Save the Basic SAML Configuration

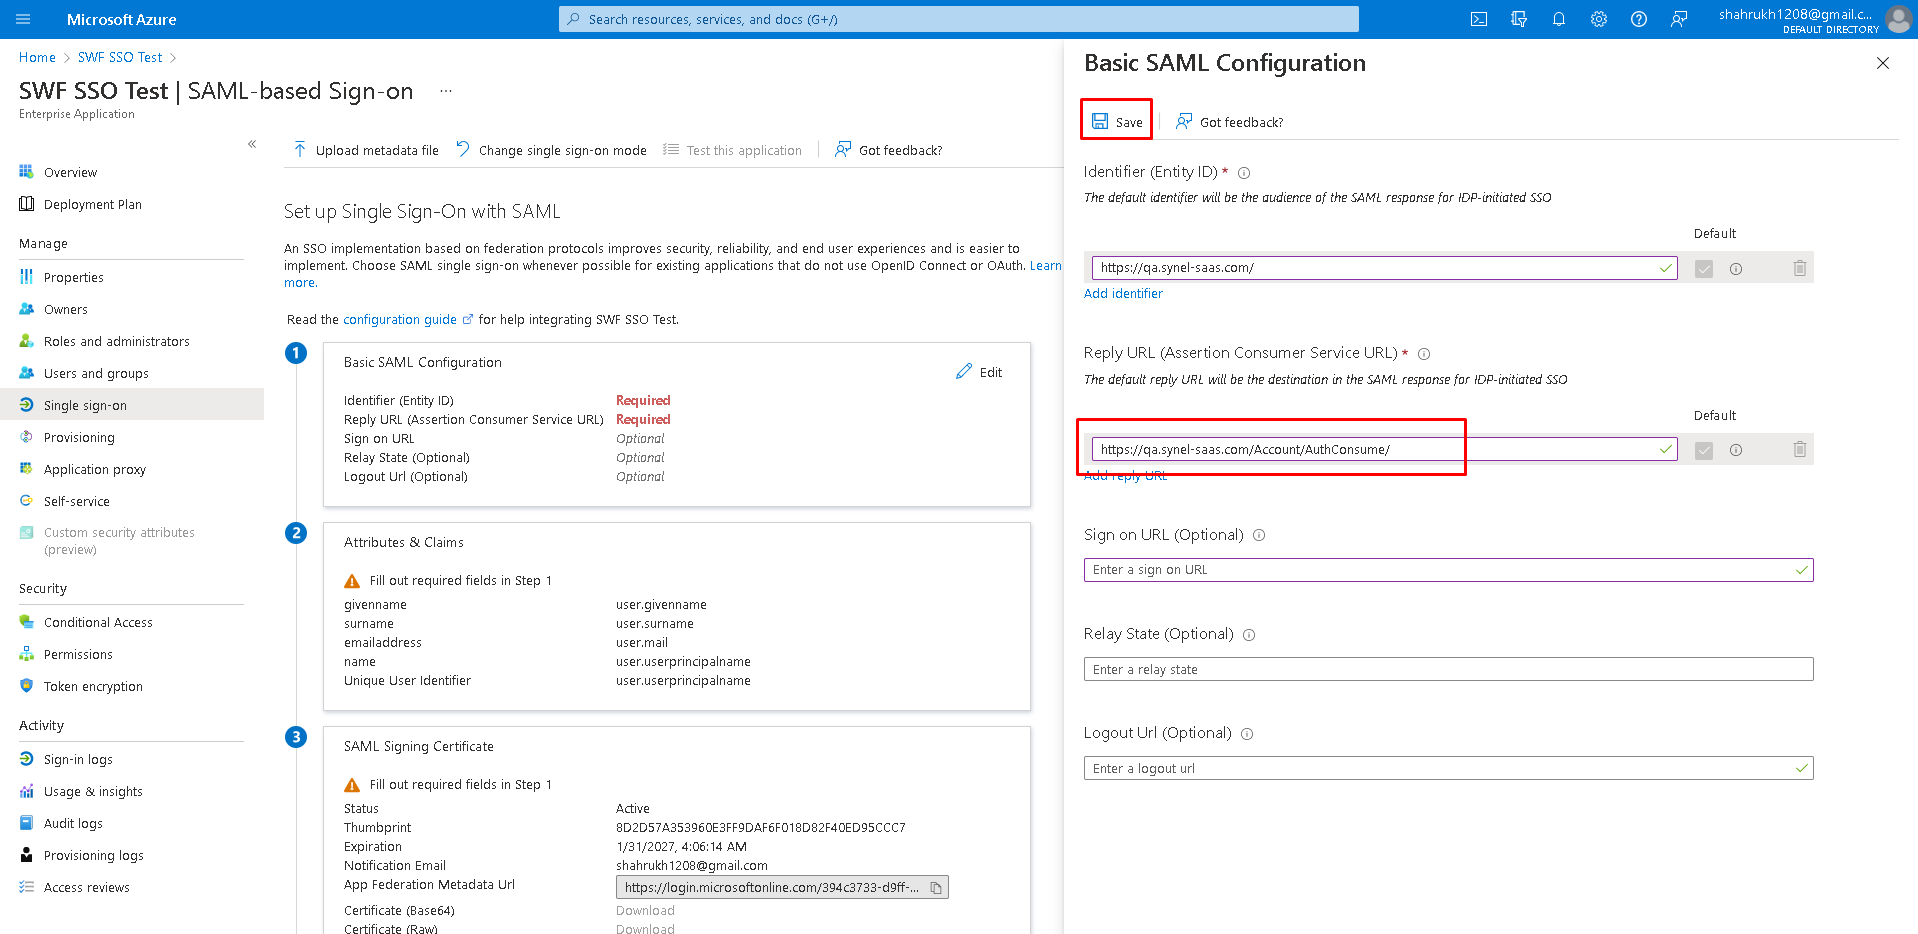click(x=1117, y=122)
